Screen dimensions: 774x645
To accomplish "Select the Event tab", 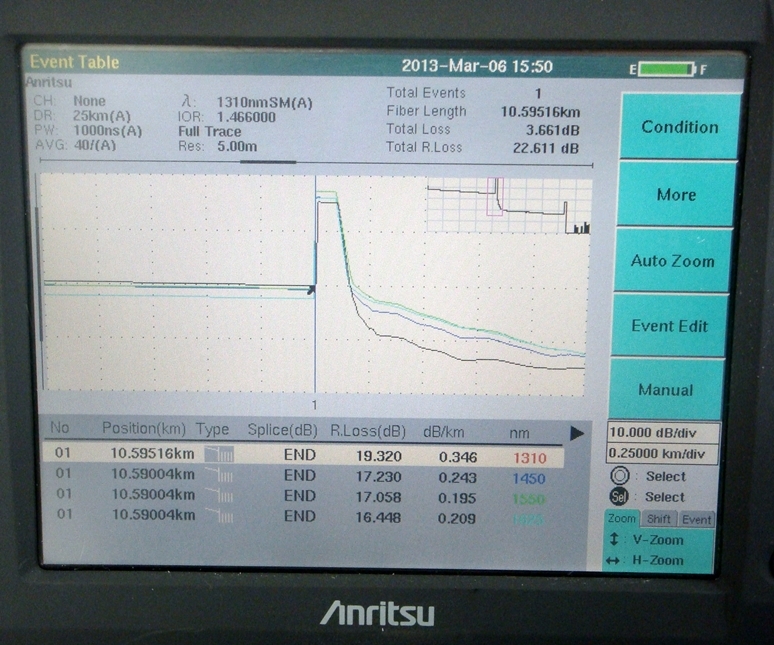I will pyautogui.click(x=696, y=519).
